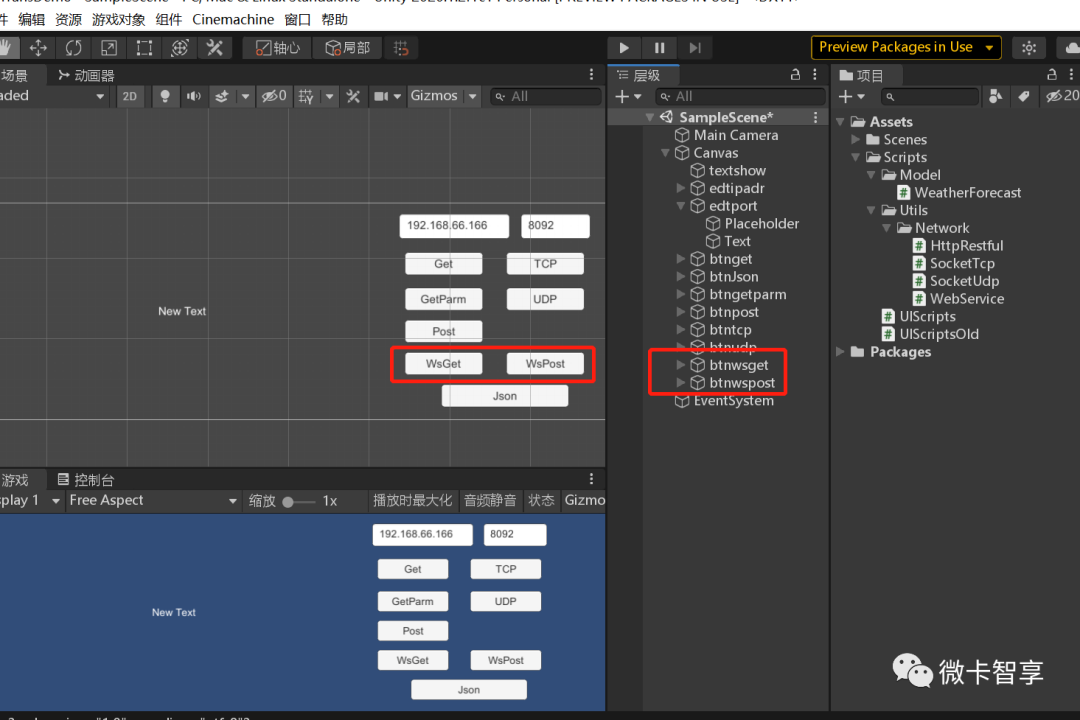Select the Move tool
Image resolution: width=1080 pixels, height=720 pixels.
click(38, 48)
